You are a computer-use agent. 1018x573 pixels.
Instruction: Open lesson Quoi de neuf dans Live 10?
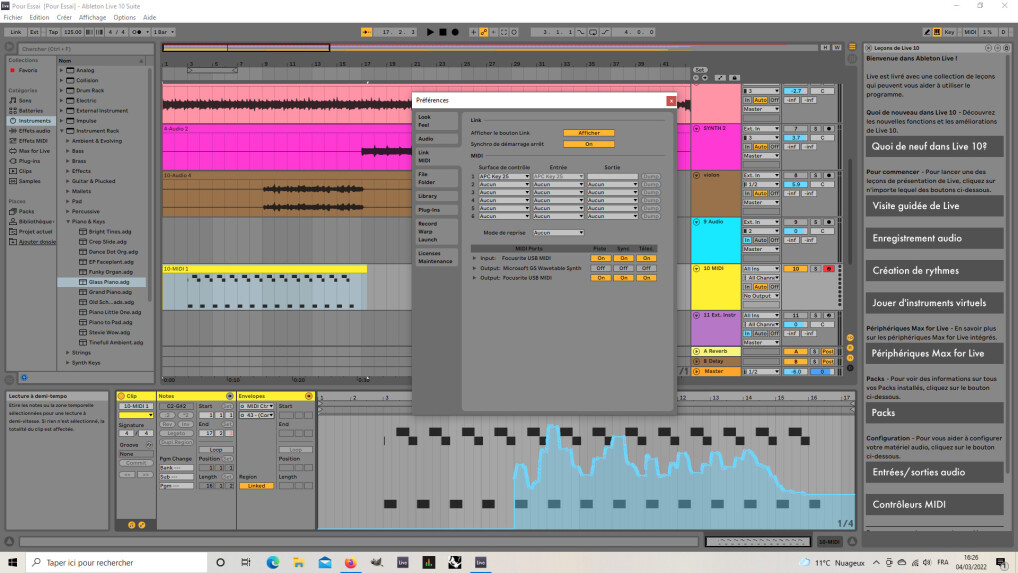pyautogui.click(x=934, y=147)
